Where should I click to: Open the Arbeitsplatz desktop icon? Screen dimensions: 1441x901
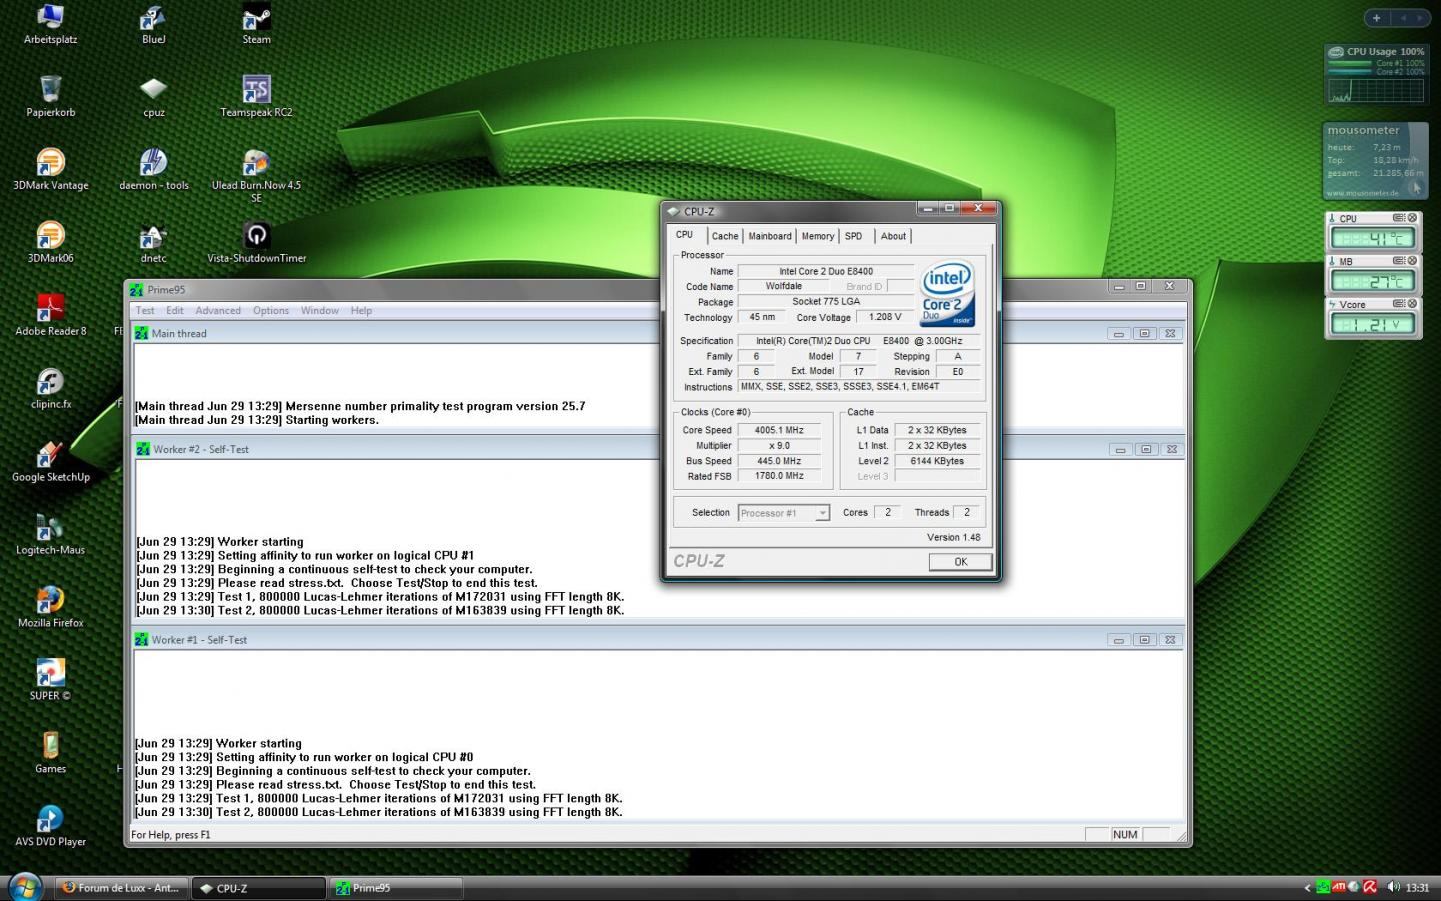click(50, 24)
